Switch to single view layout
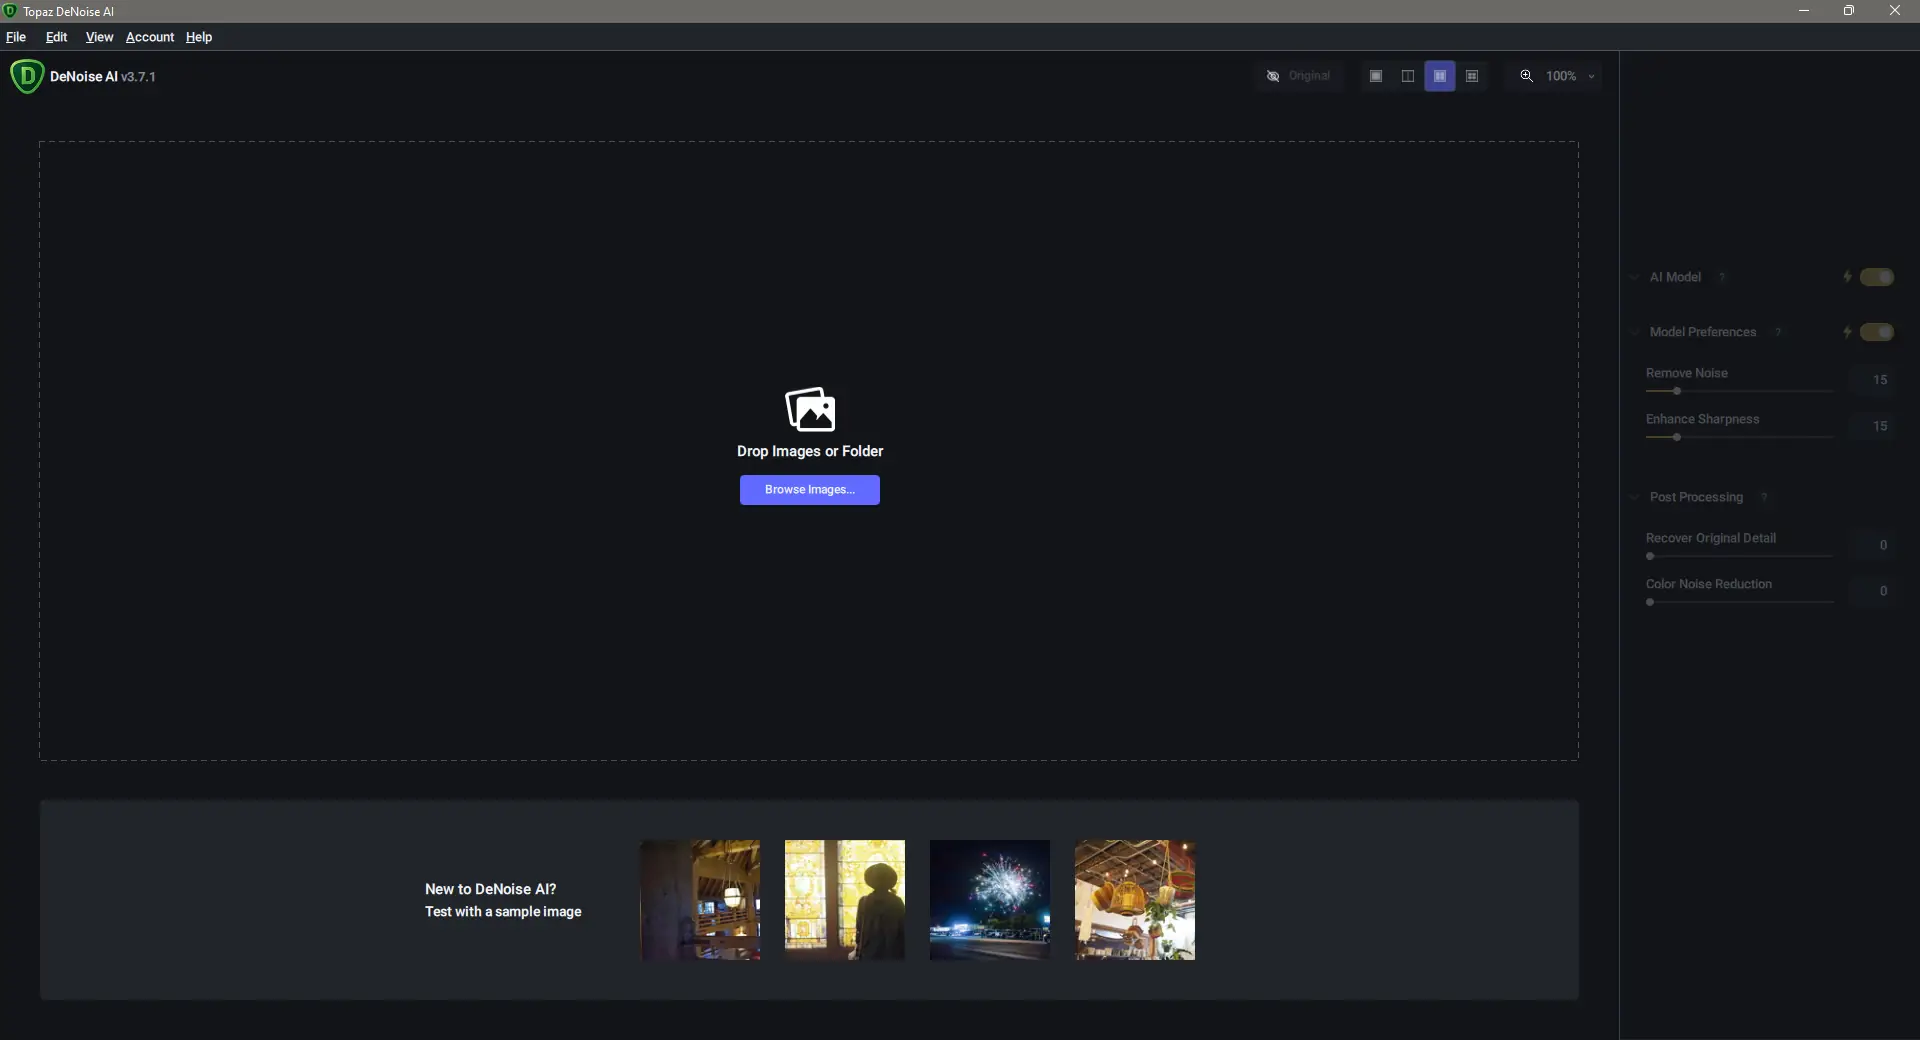This screenshot has height=1040, width=1920. pyautogui.click(x=1376, y=76)
